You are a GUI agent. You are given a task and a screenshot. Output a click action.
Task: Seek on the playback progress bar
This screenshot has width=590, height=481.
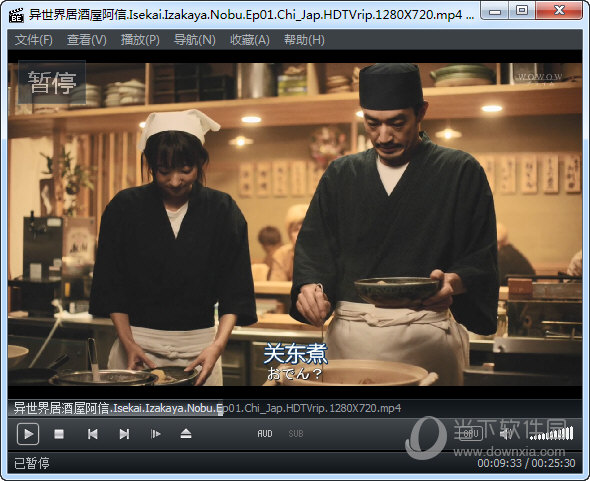coord(295,408)
